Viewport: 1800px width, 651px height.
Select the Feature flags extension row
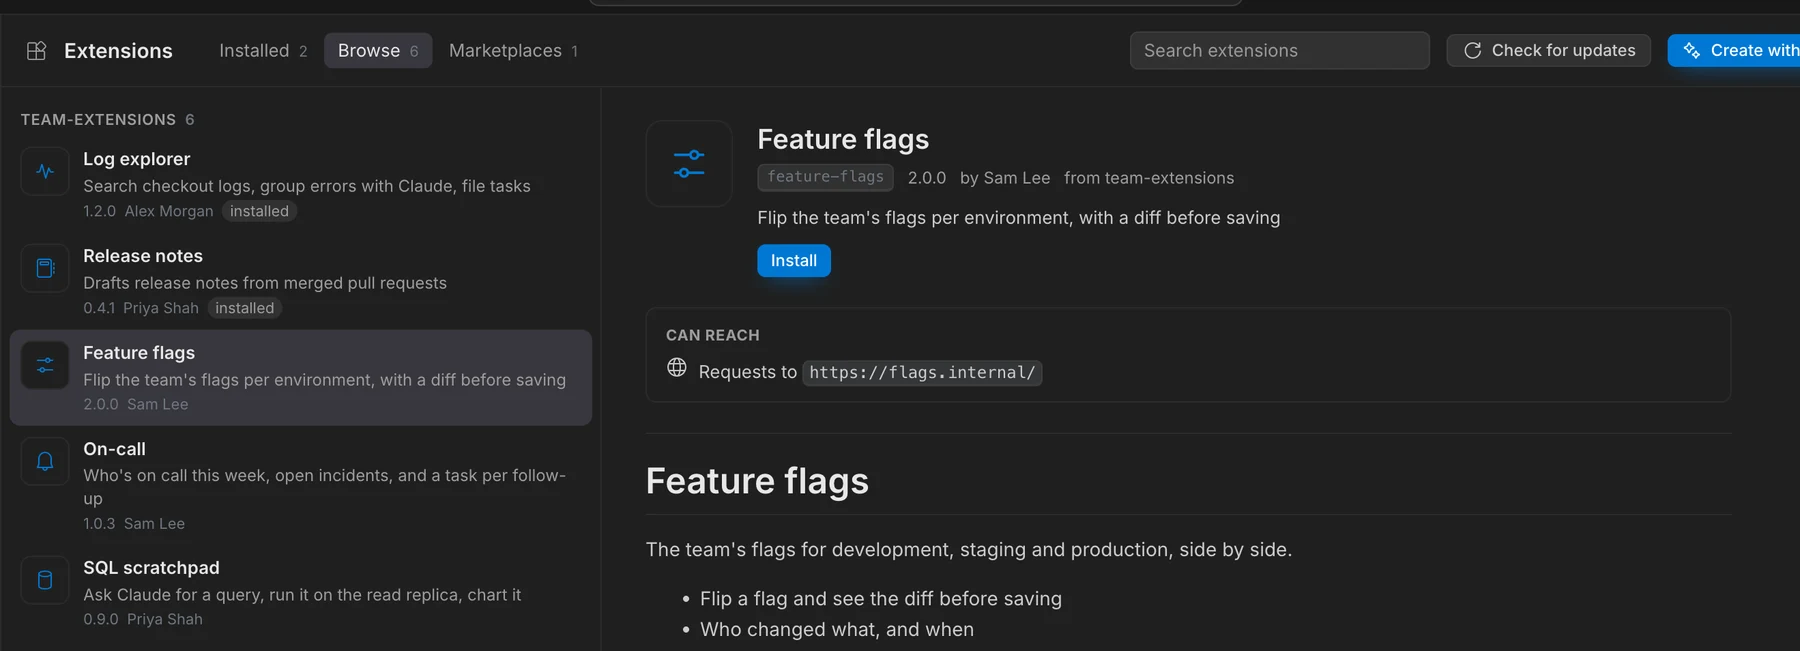(300, 378)
